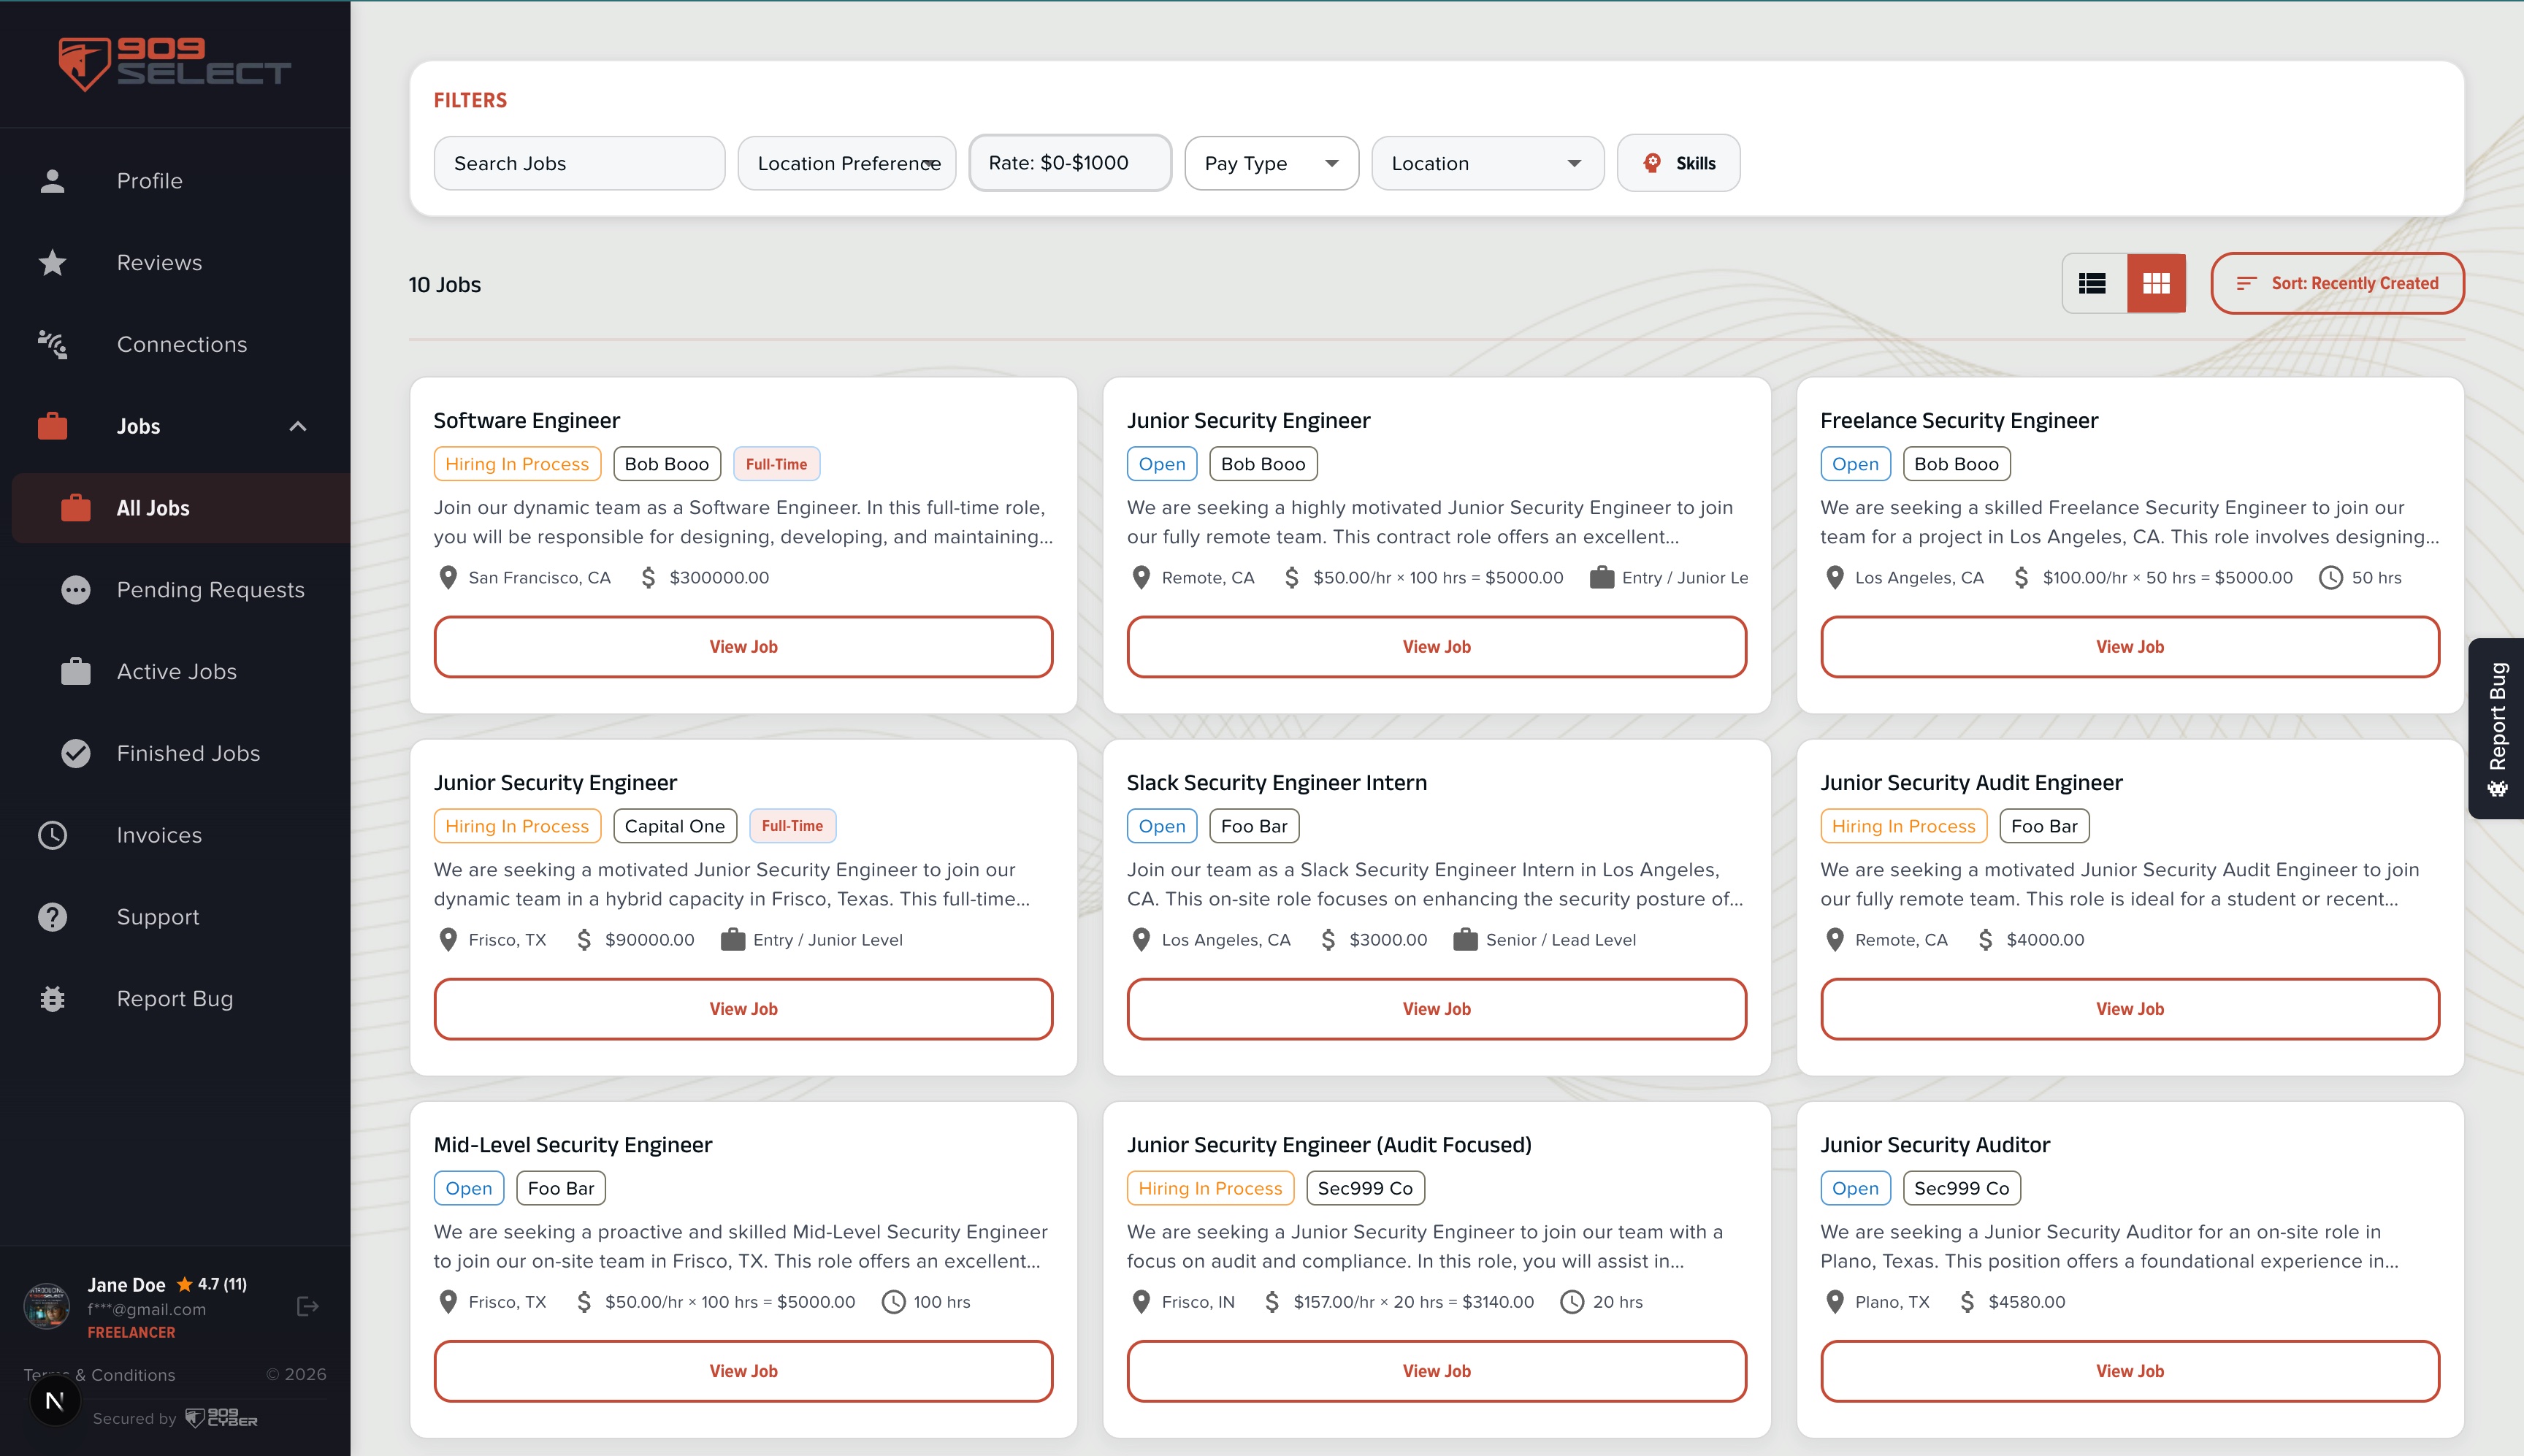Open the Report Bug side panel toggle

[x=2498, y=728]
